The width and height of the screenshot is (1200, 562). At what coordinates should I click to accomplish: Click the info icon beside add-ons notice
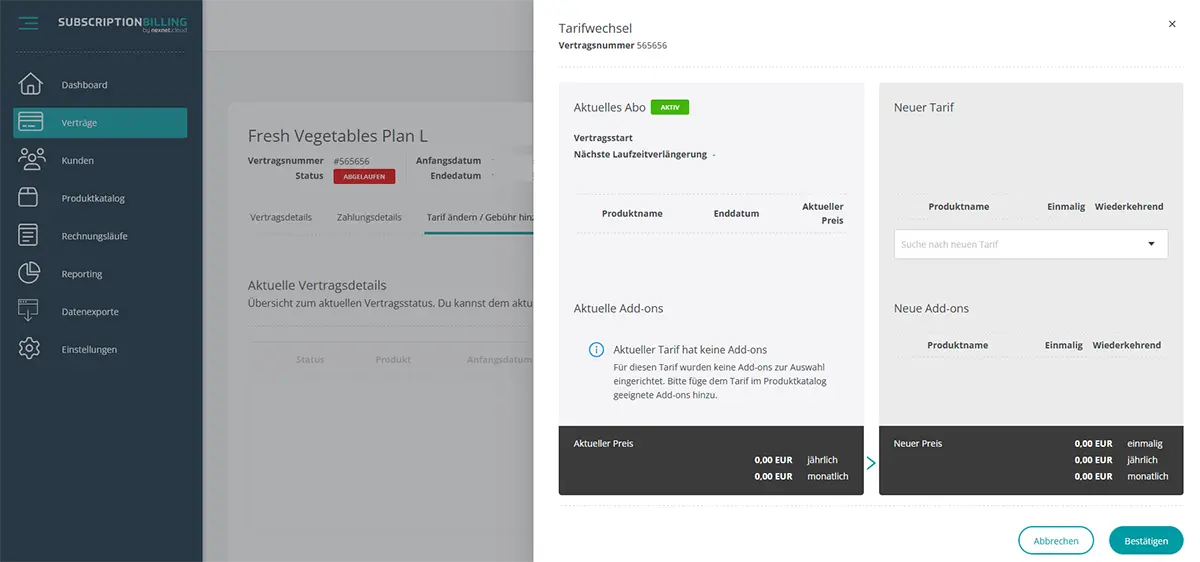coord(596,350)
